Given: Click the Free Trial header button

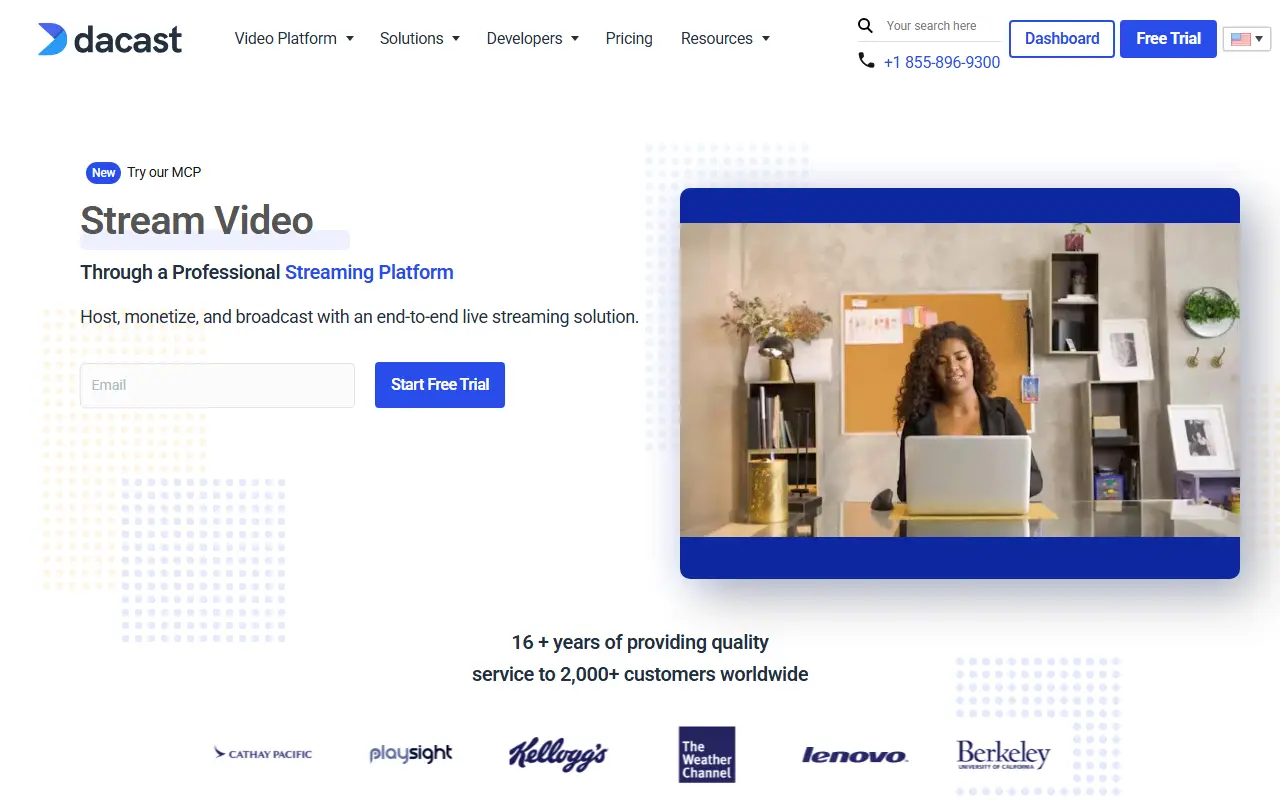Looking at the screenshot, I should (x=1168, y=39).
